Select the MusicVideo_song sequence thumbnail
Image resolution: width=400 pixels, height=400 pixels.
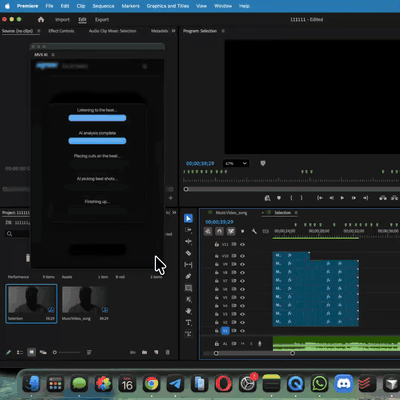[84, 300]
